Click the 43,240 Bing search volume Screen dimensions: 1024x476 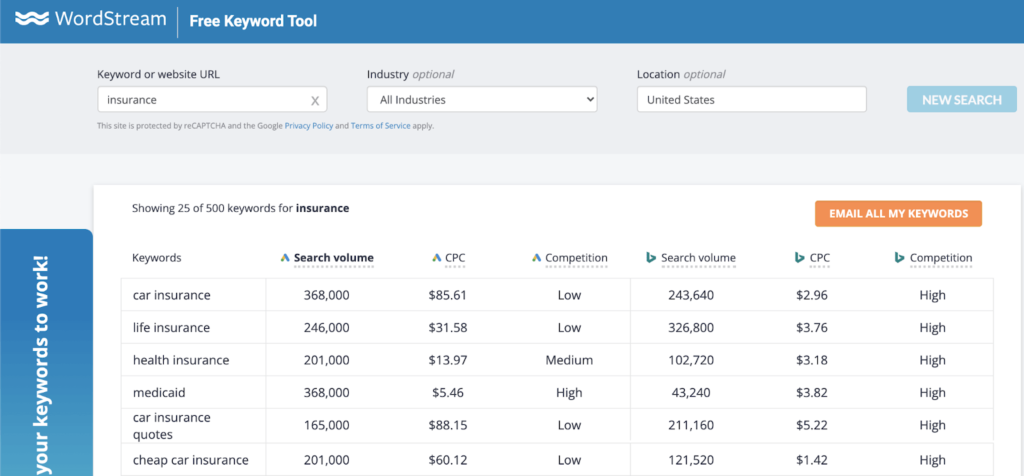[691, 393]
